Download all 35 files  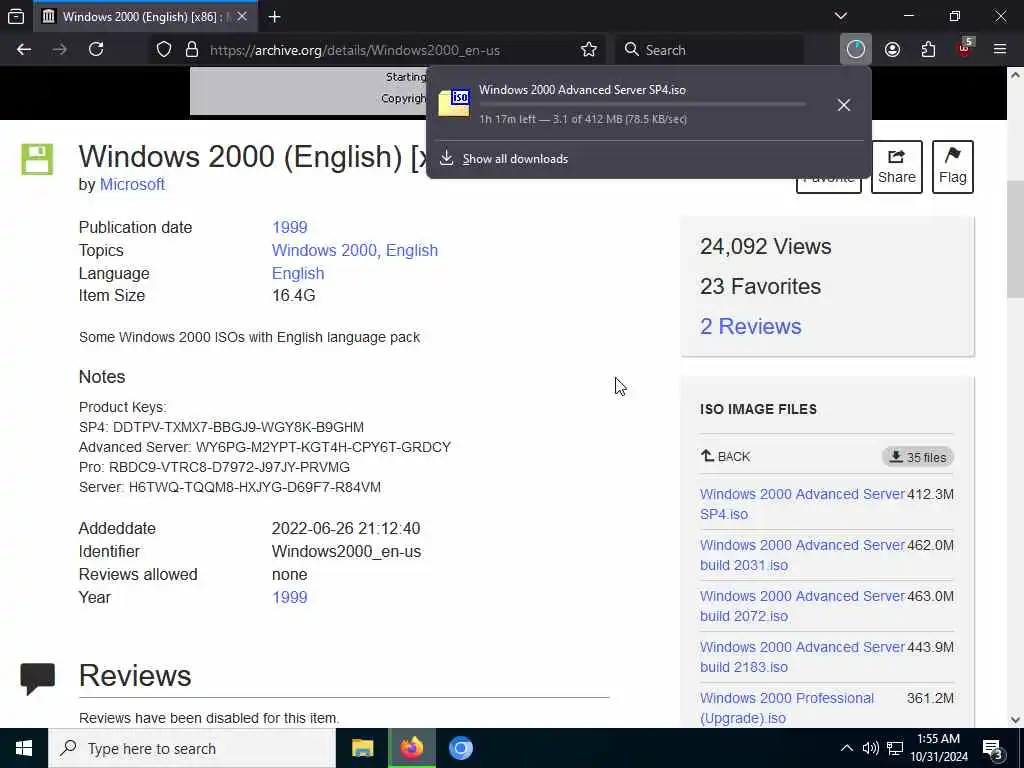918,457
